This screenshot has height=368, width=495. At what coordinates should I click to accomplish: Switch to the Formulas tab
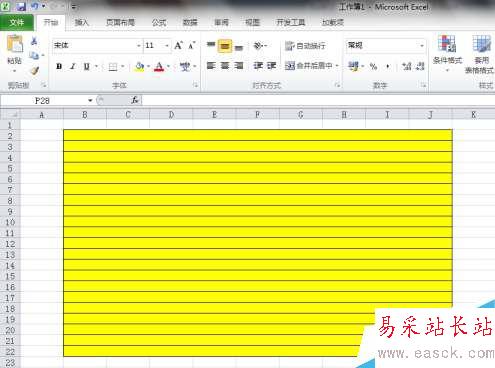tap(159, 22)
